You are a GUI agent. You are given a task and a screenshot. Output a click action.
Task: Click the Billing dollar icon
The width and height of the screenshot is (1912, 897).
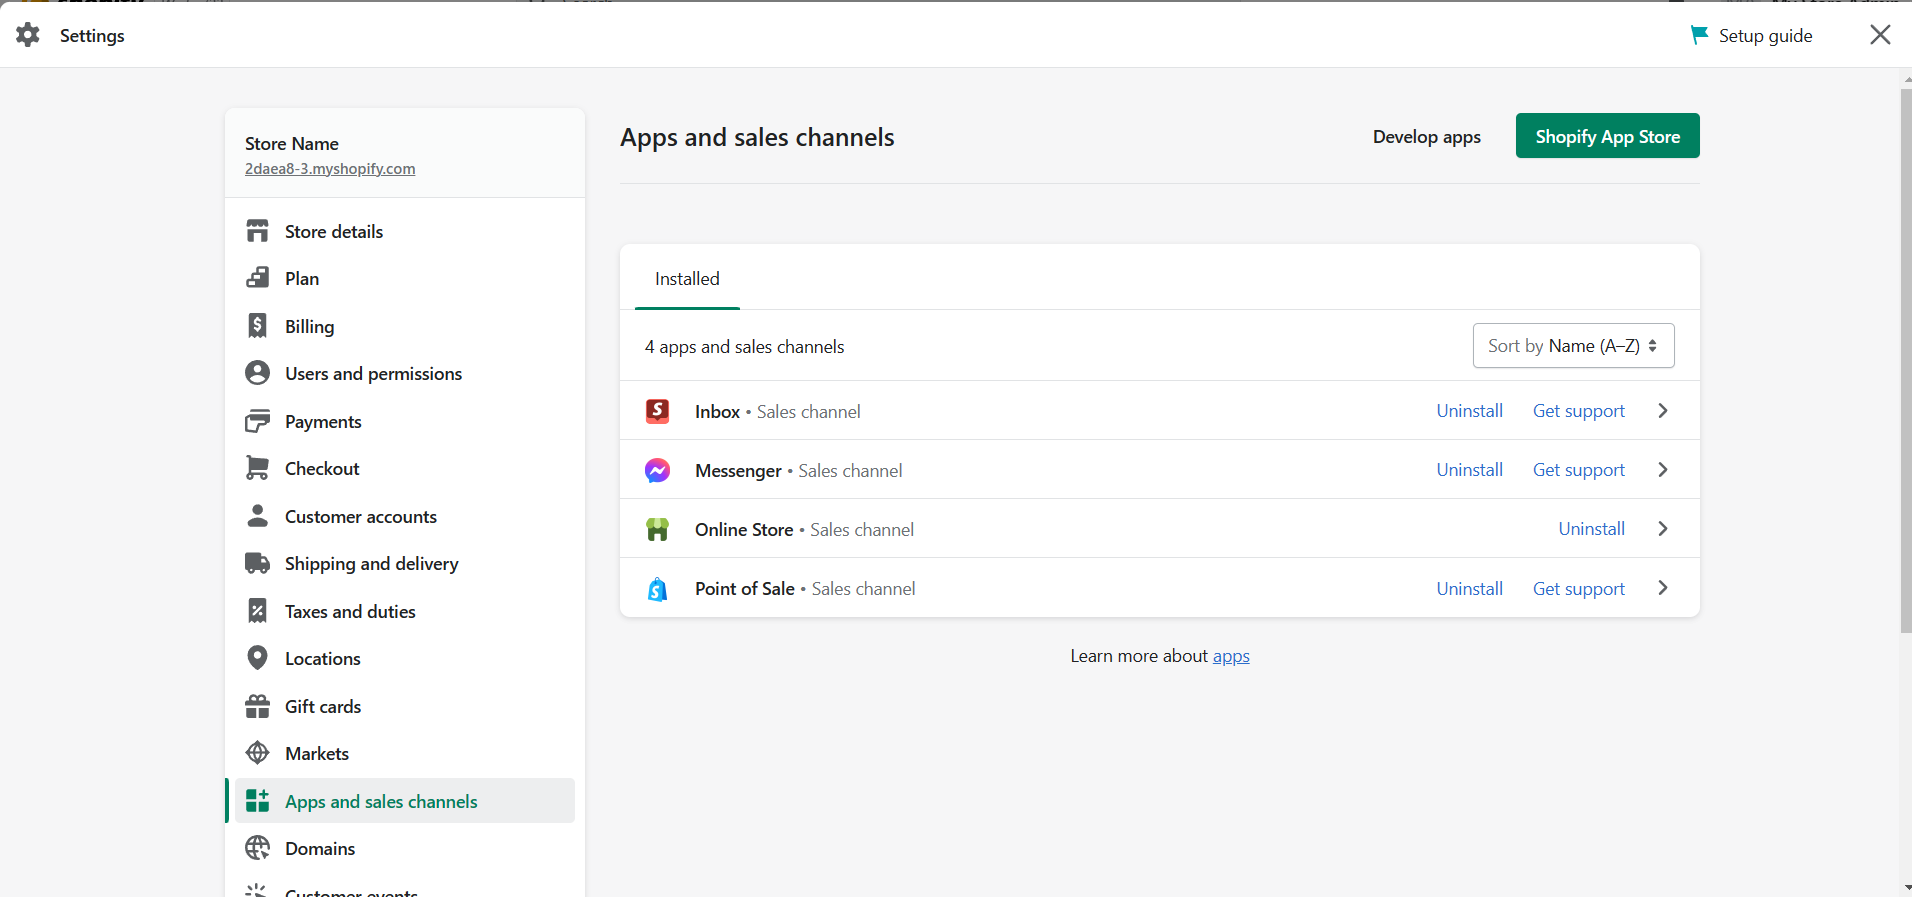[x=257, y=326]
